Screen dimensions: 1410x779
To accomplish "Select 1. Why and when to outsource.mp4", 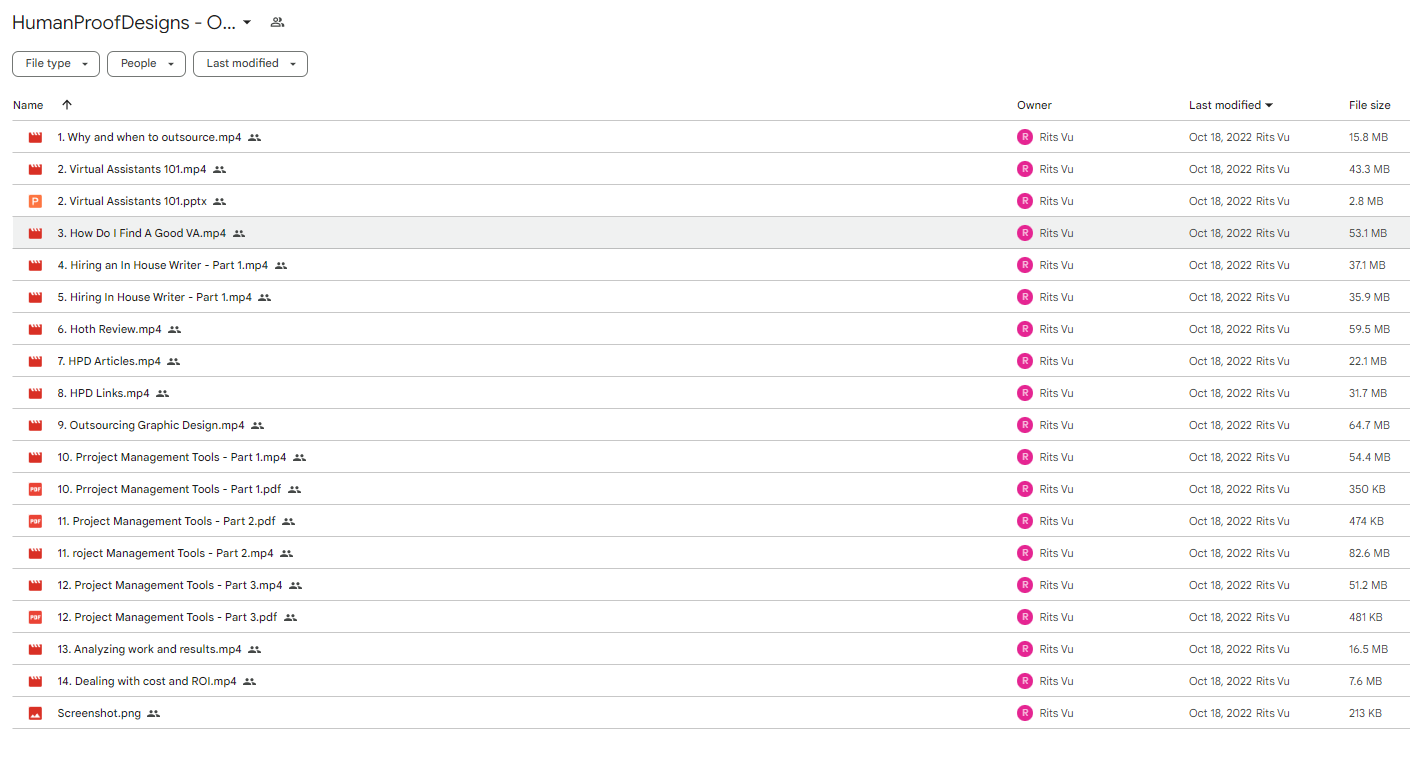I will tap(149, 137).
